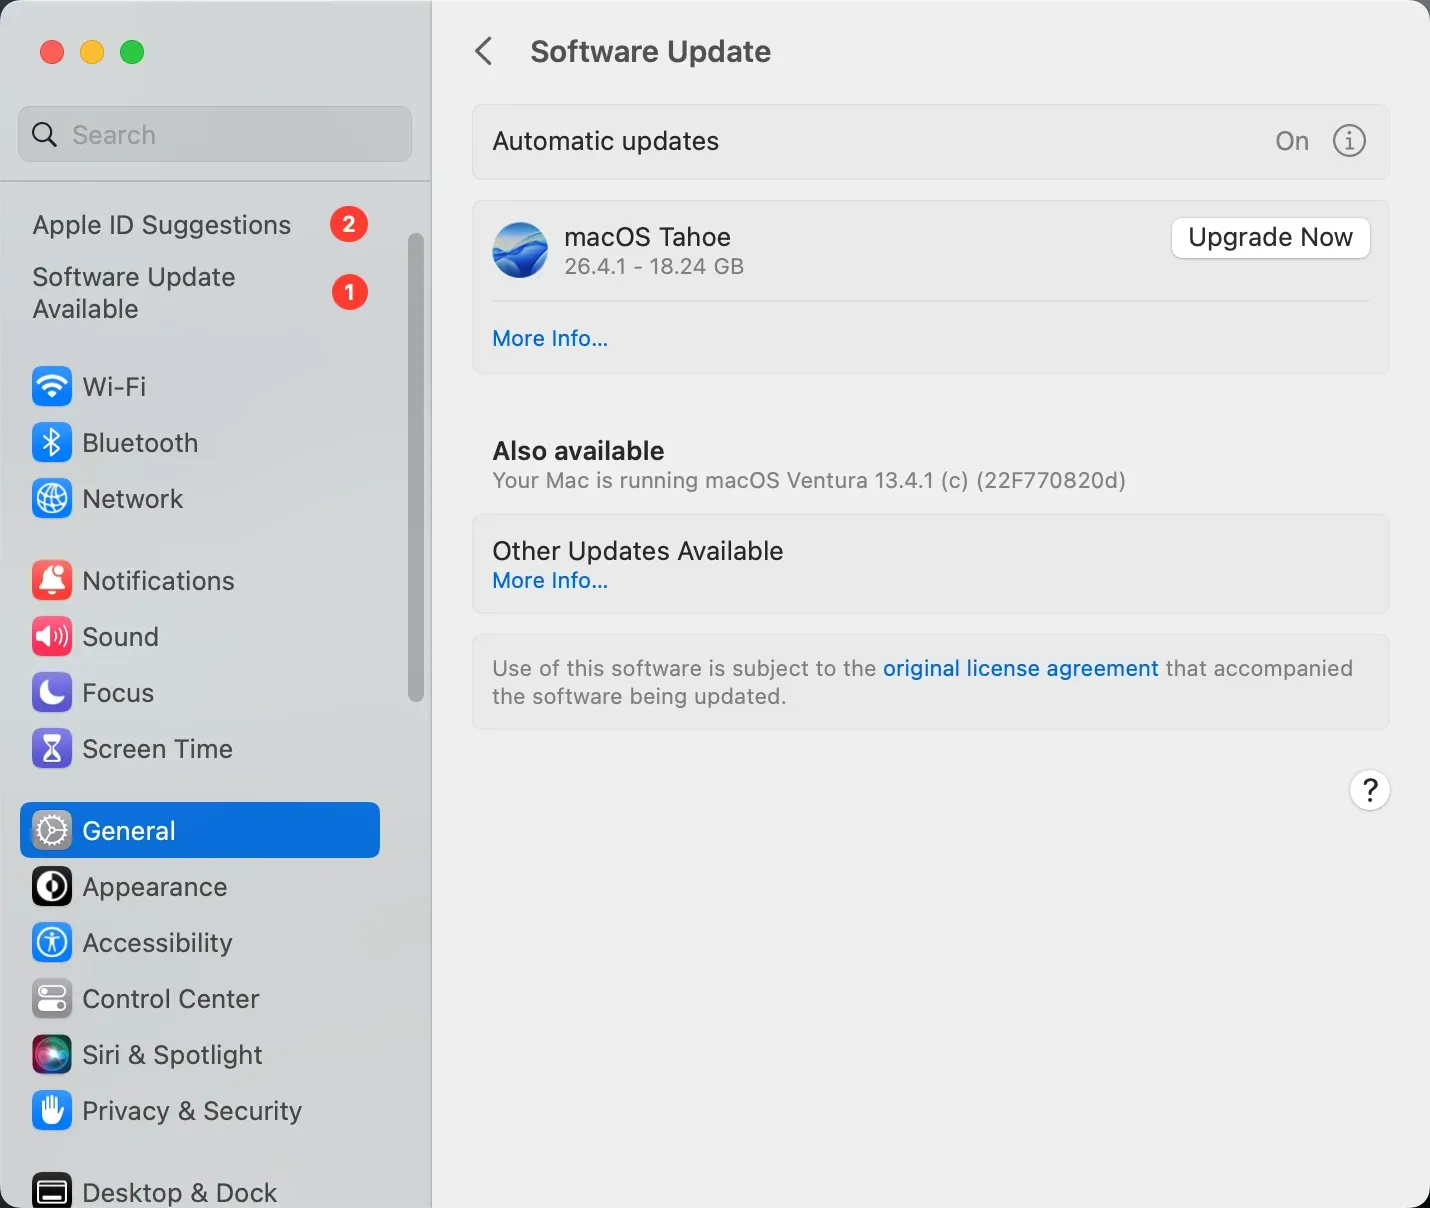
Task: Click the Focus moon icon
Action: [52, 692]
